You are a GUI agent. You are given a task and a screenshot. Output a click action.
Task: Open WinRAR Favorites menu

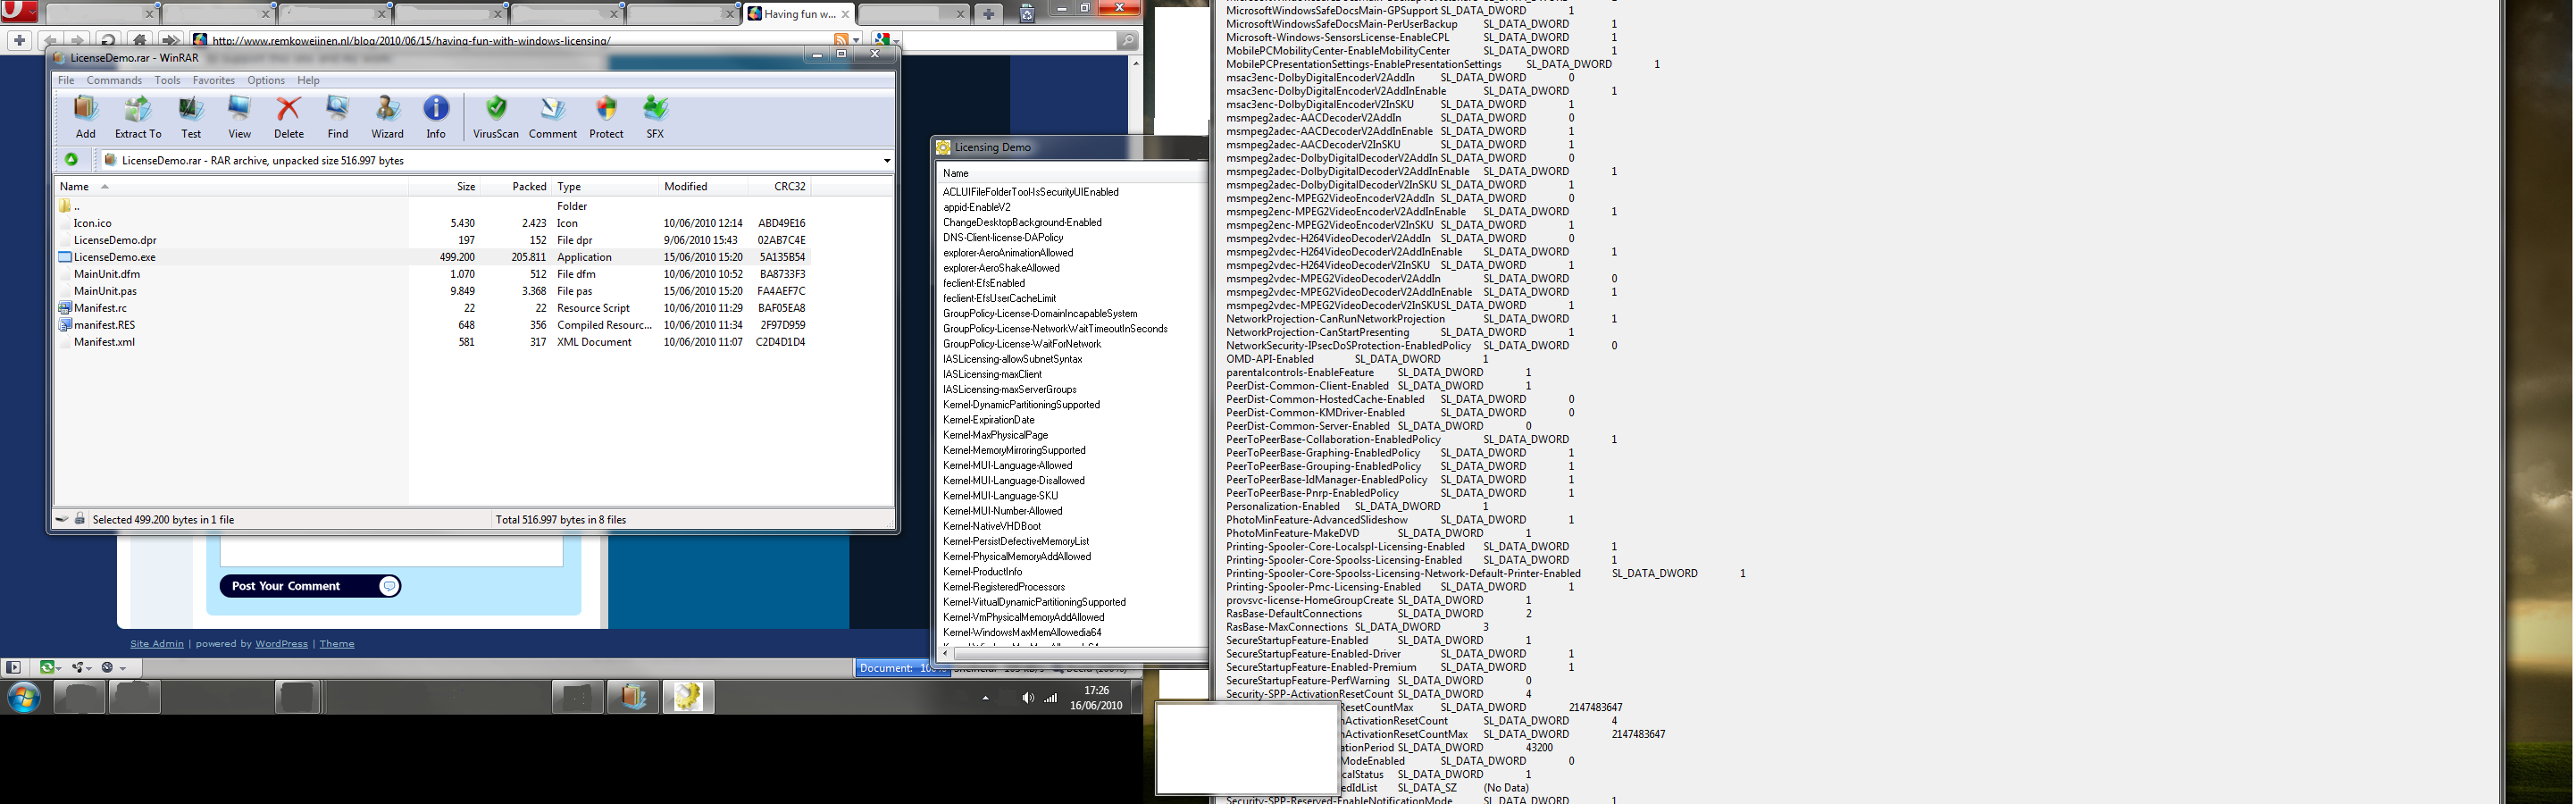[x=213, y=80]
